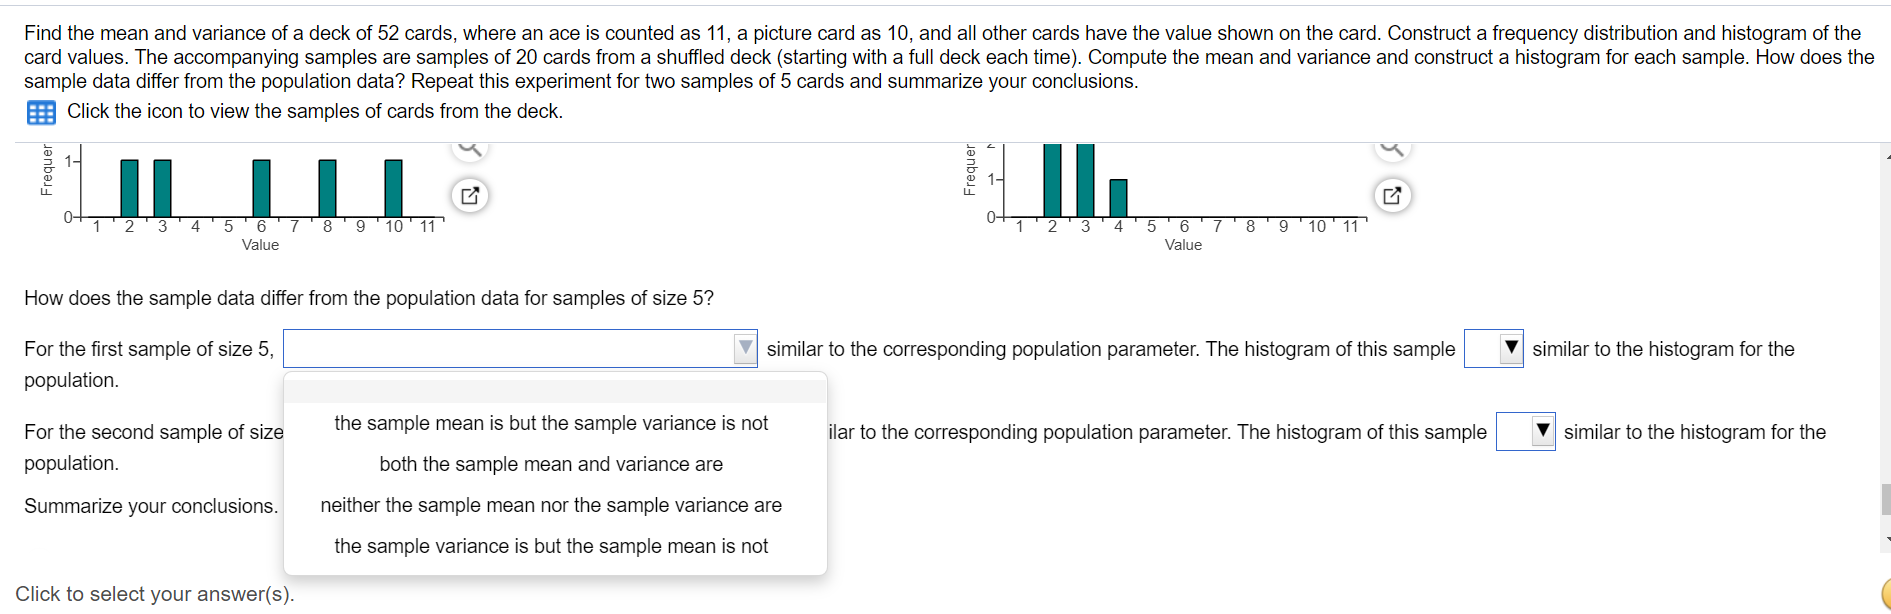The width and height of the screenshot is (1891, 614).
Task: Click the text link to view card samples
Action: point(315,111)
